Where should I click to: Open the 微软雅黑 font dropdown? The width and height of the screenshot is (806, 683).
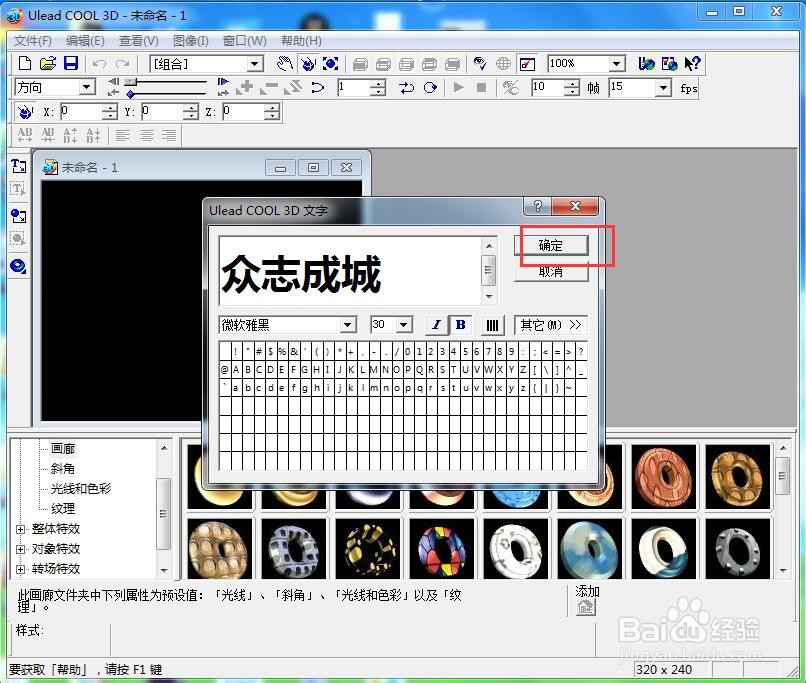coord(348,325)
